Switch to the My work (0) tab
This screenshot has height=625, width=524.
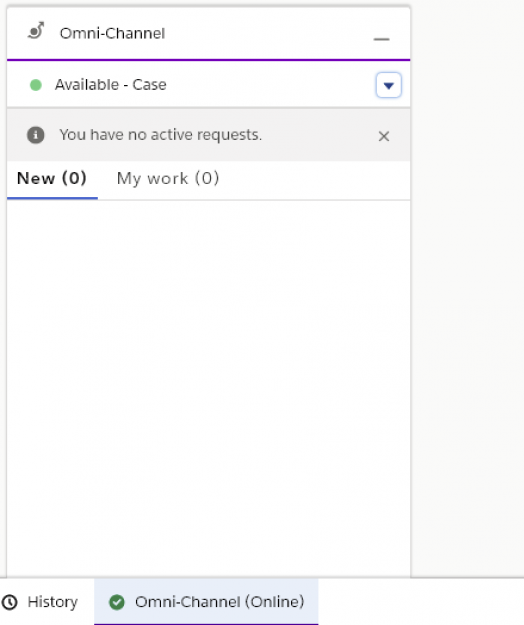(168, 178)
